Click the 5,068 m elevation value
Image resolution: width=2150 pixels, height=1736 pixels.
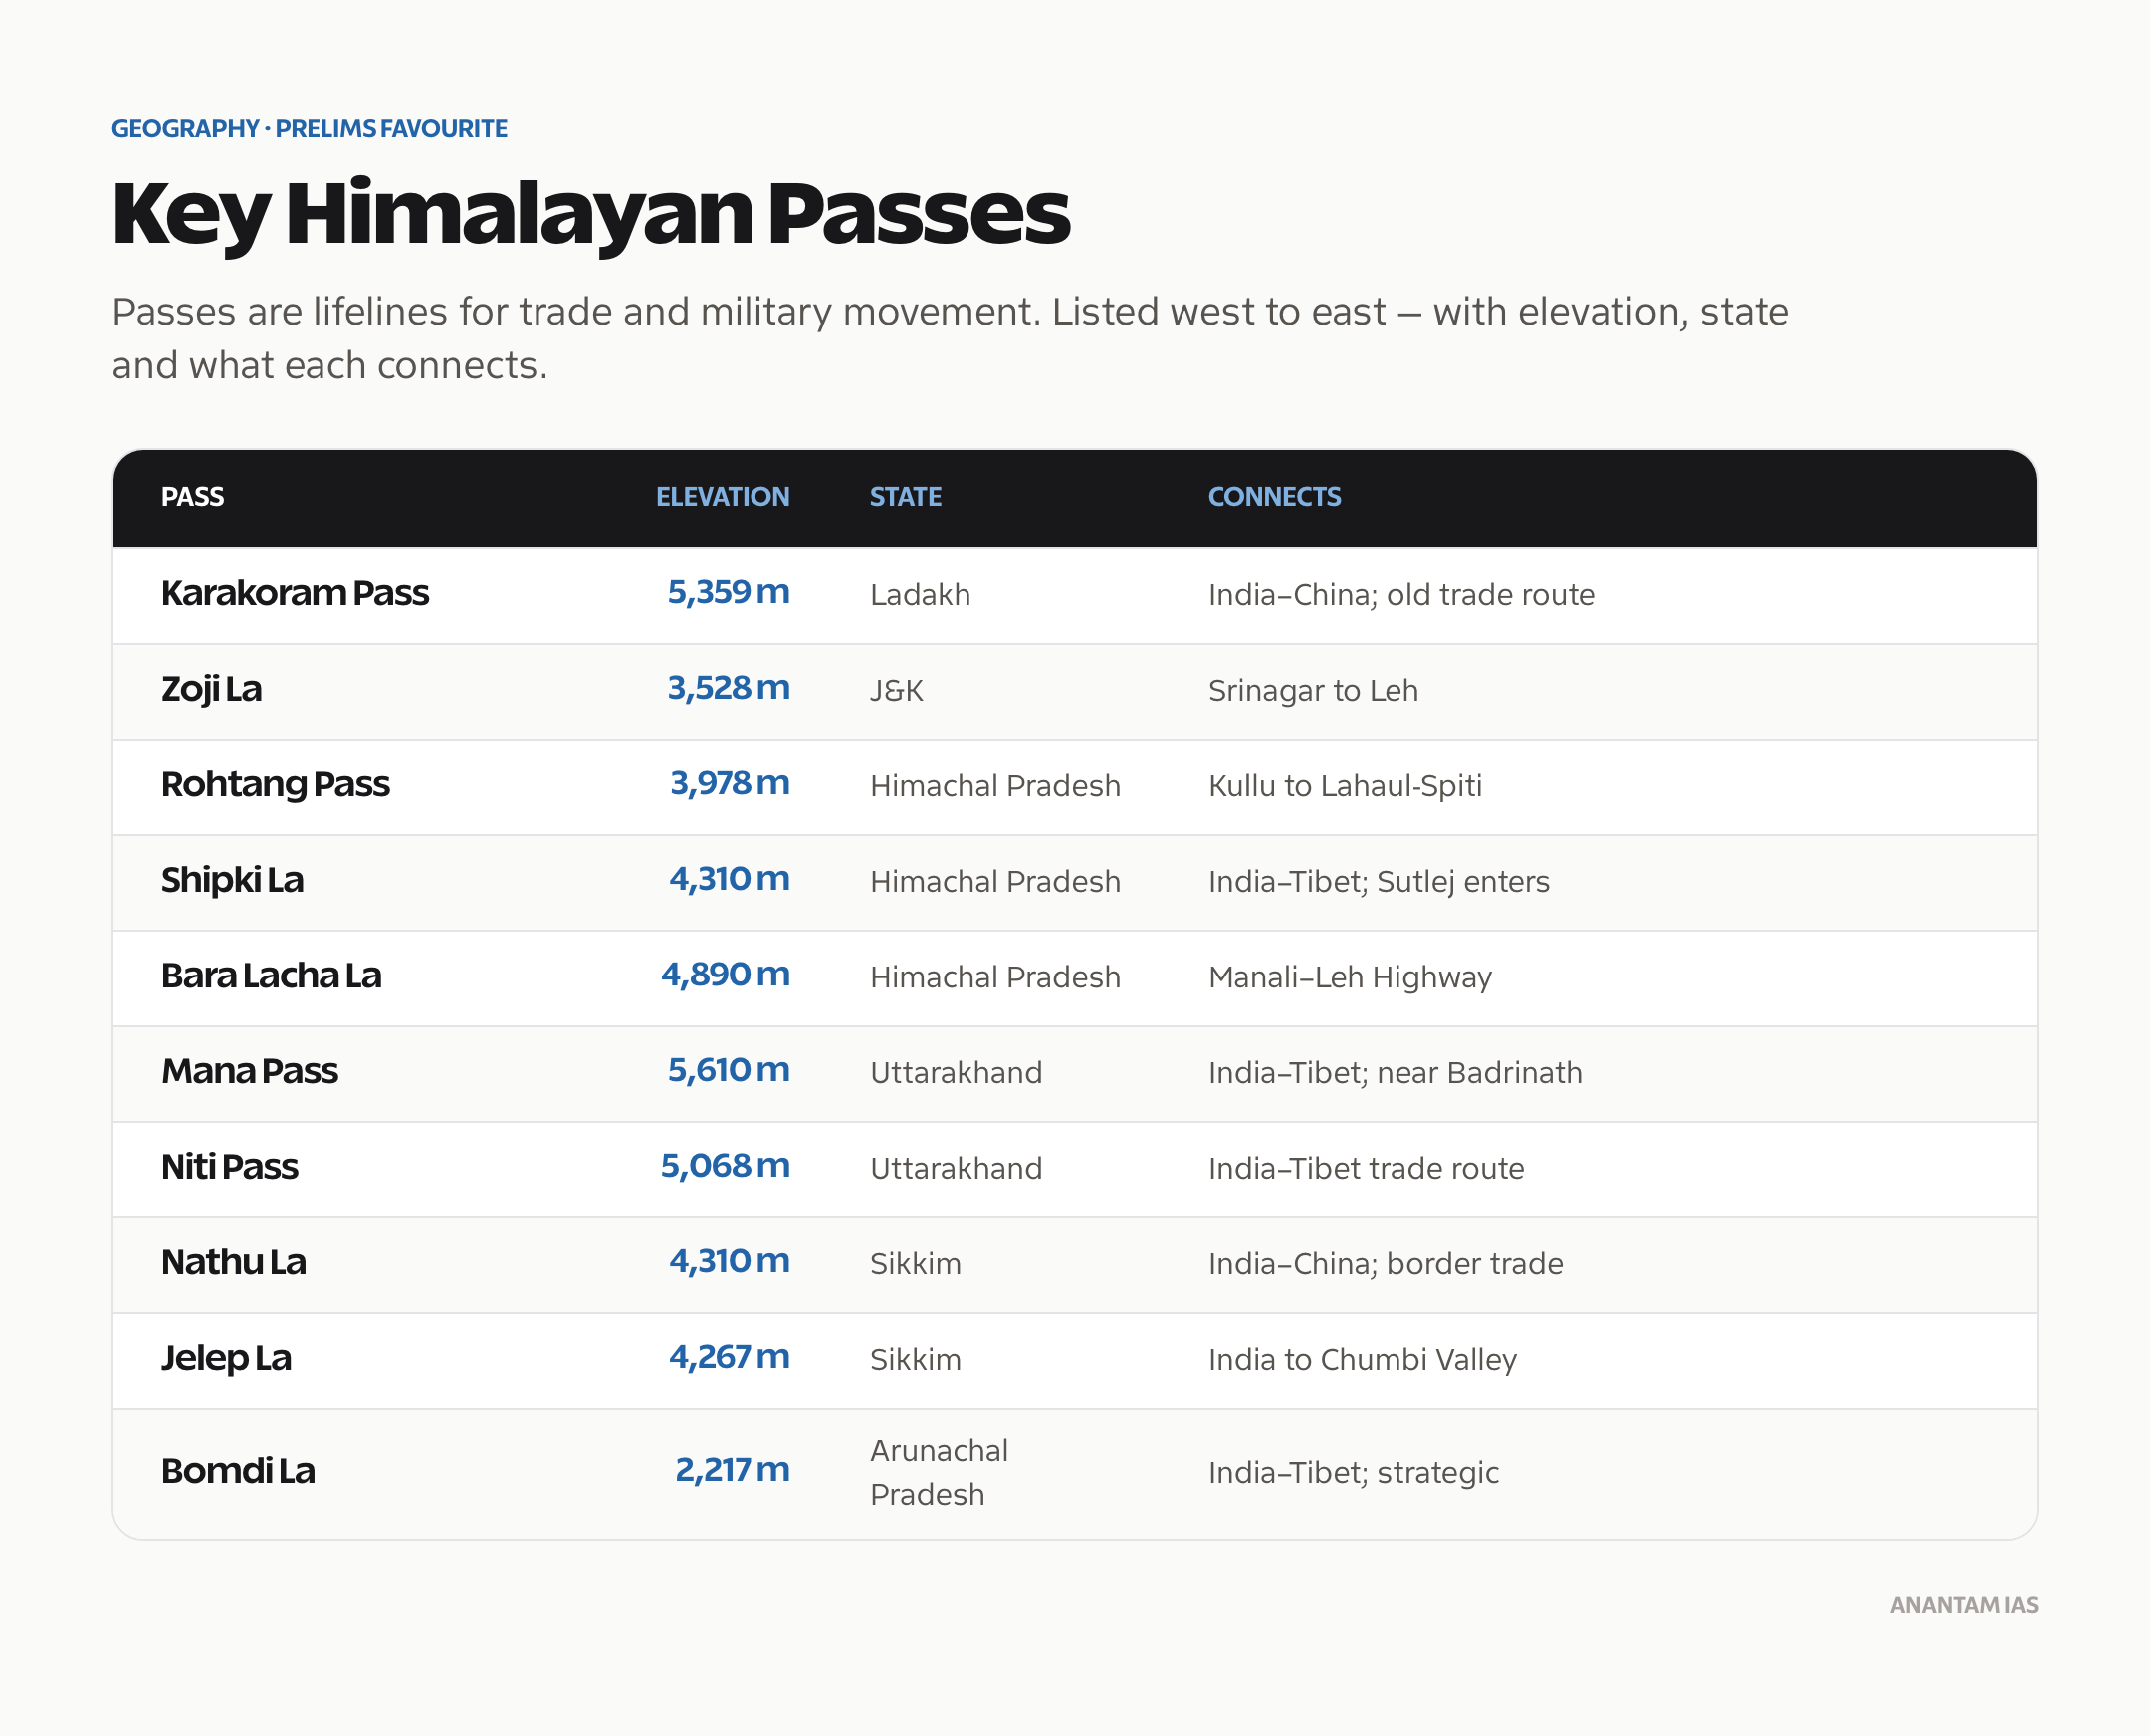click(x=725, y=1166)
